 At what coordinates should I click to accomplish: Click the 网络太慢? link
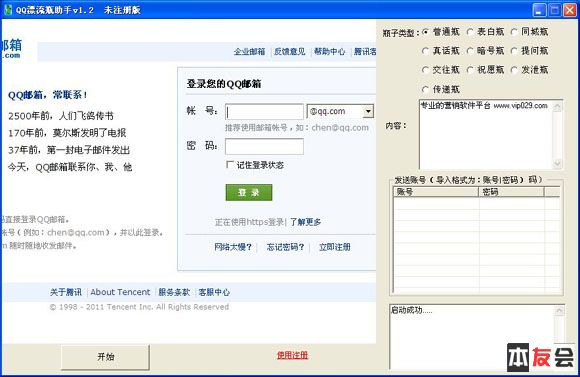click(233, 247)
